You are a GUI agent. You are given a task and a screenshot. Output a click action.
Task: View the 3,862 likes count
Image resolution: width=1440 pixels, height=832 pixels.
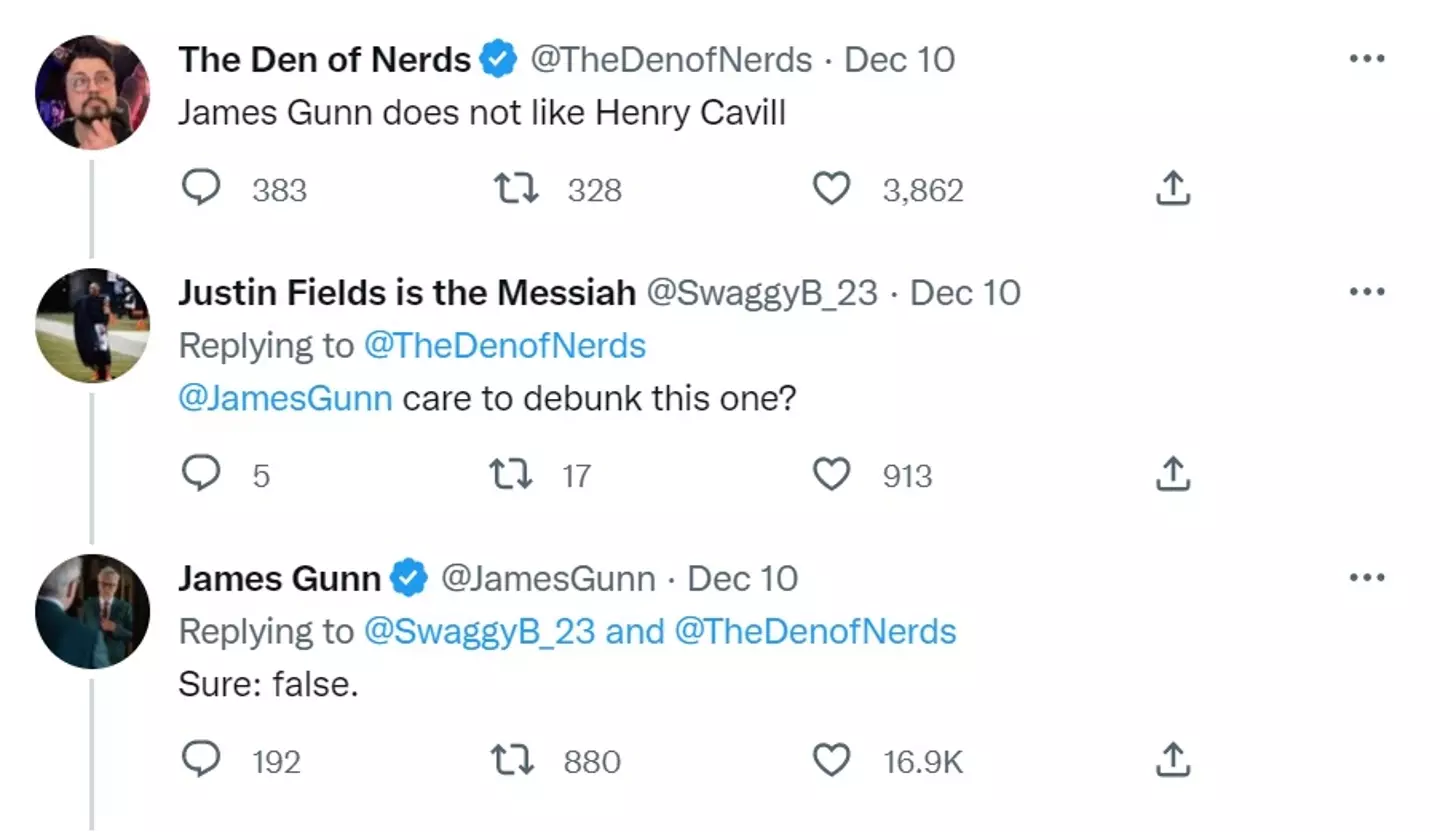coord(923,188)
